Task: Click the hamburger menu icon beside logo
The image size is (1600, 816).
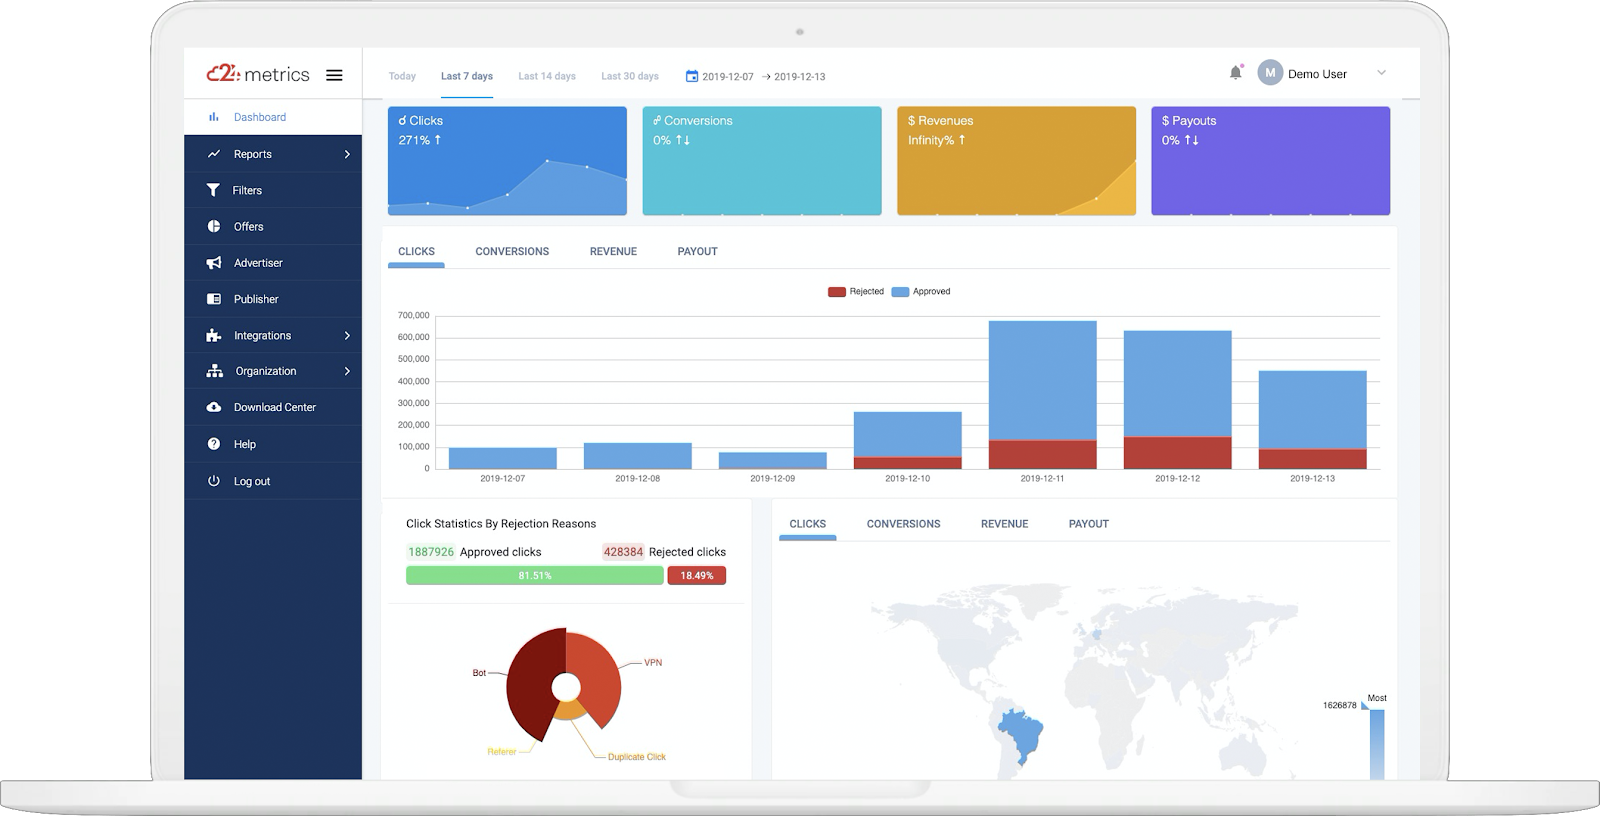Action: click(x=334, y=75)
